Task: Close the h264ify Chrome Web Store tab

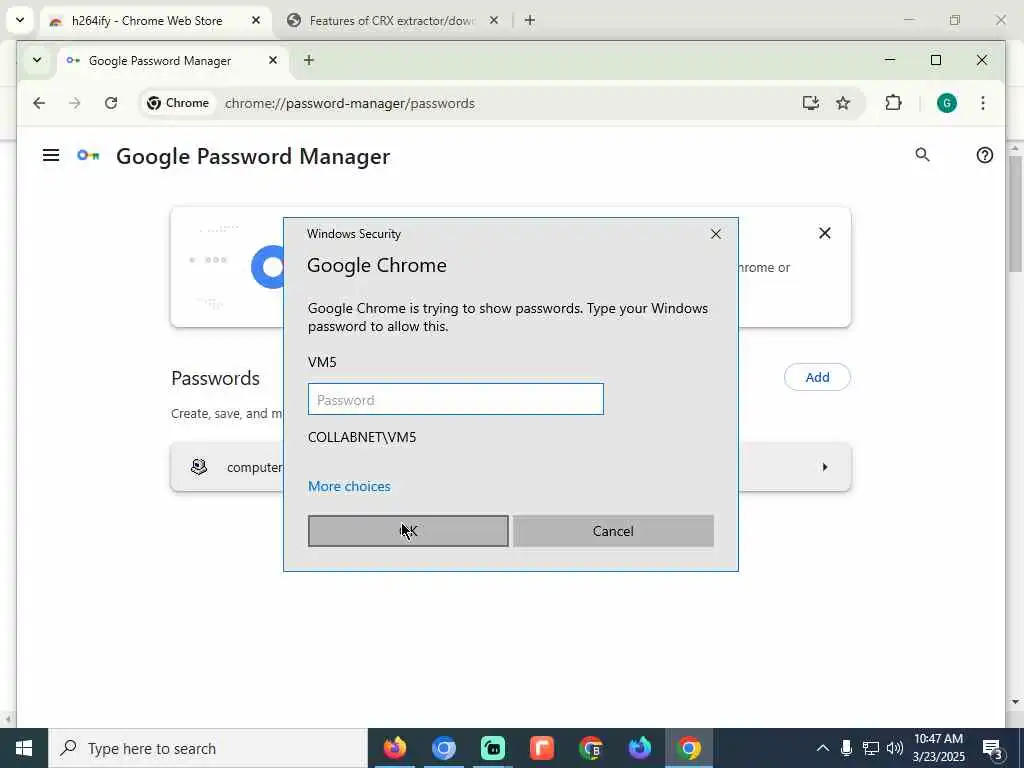Action: (x=256, y=20)
